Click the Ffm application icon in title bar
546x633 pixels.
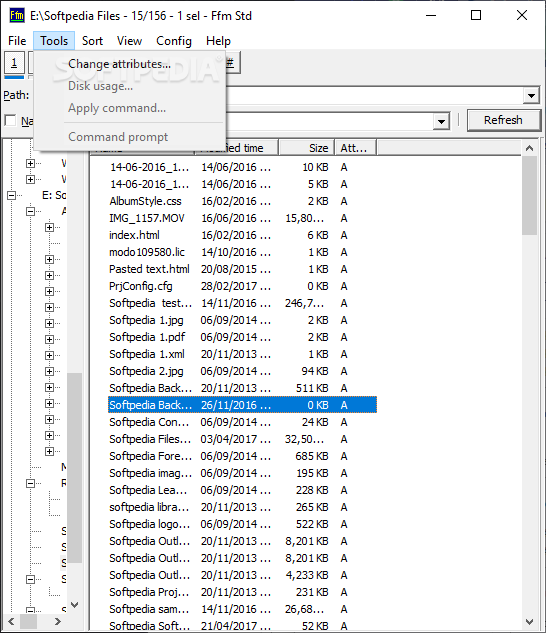coord(17,16)
